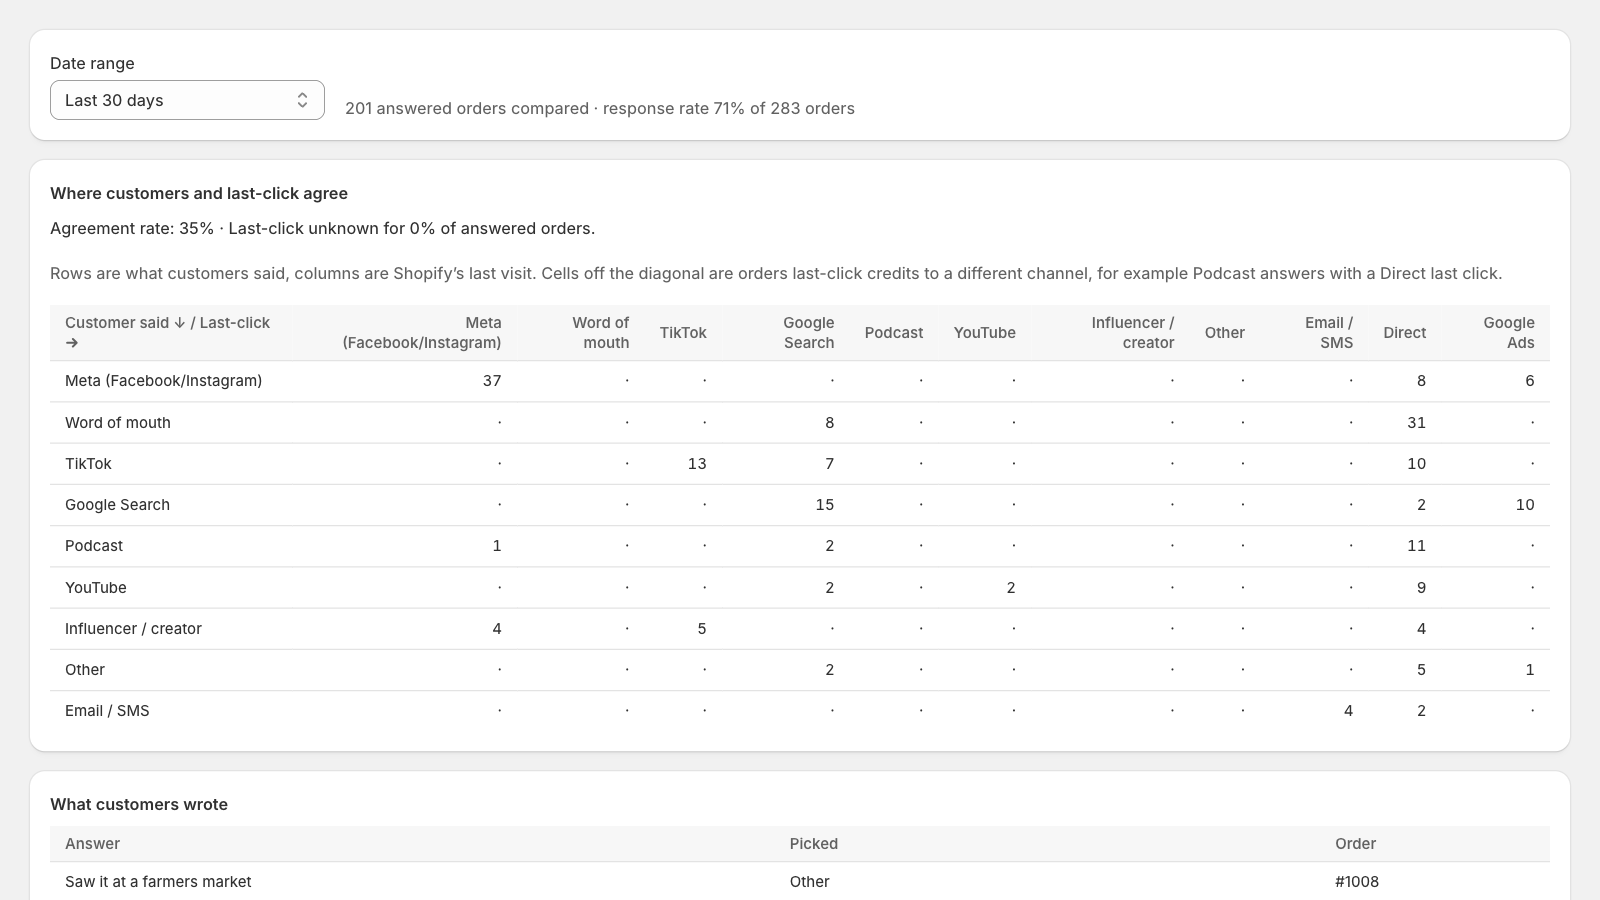Click the 'TikTok' column header
The image size is (1600, 900).
tap(683, 333)
